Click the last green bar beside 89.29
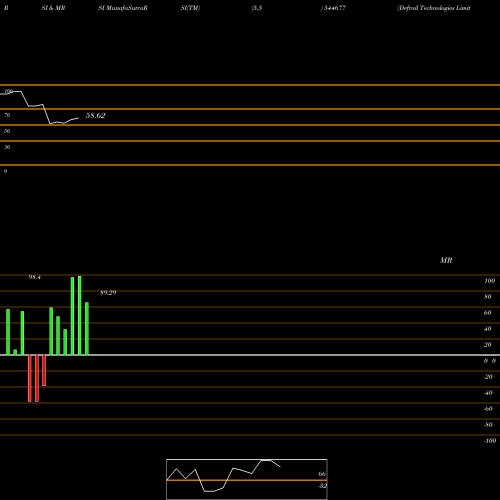This screenshot has width=500, height=500. 87,329
